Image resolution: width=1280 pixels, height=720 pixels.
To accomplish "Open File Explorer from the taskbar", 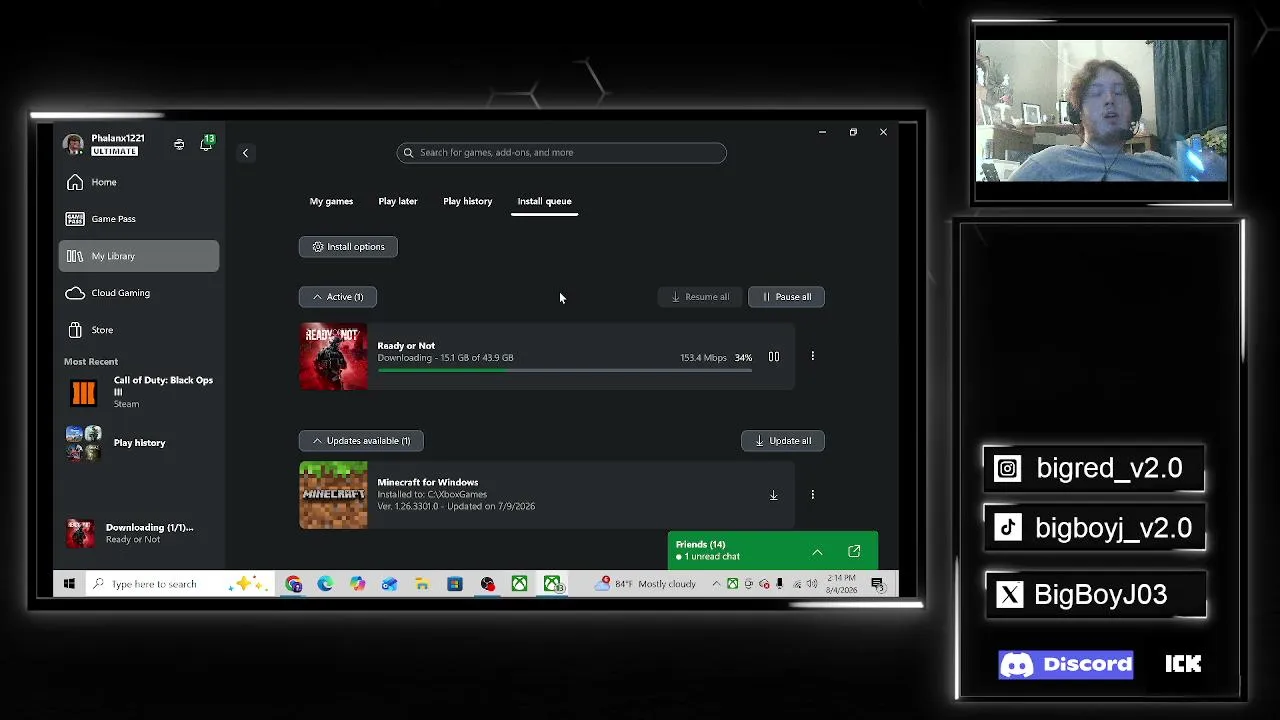I will [422, 584].
